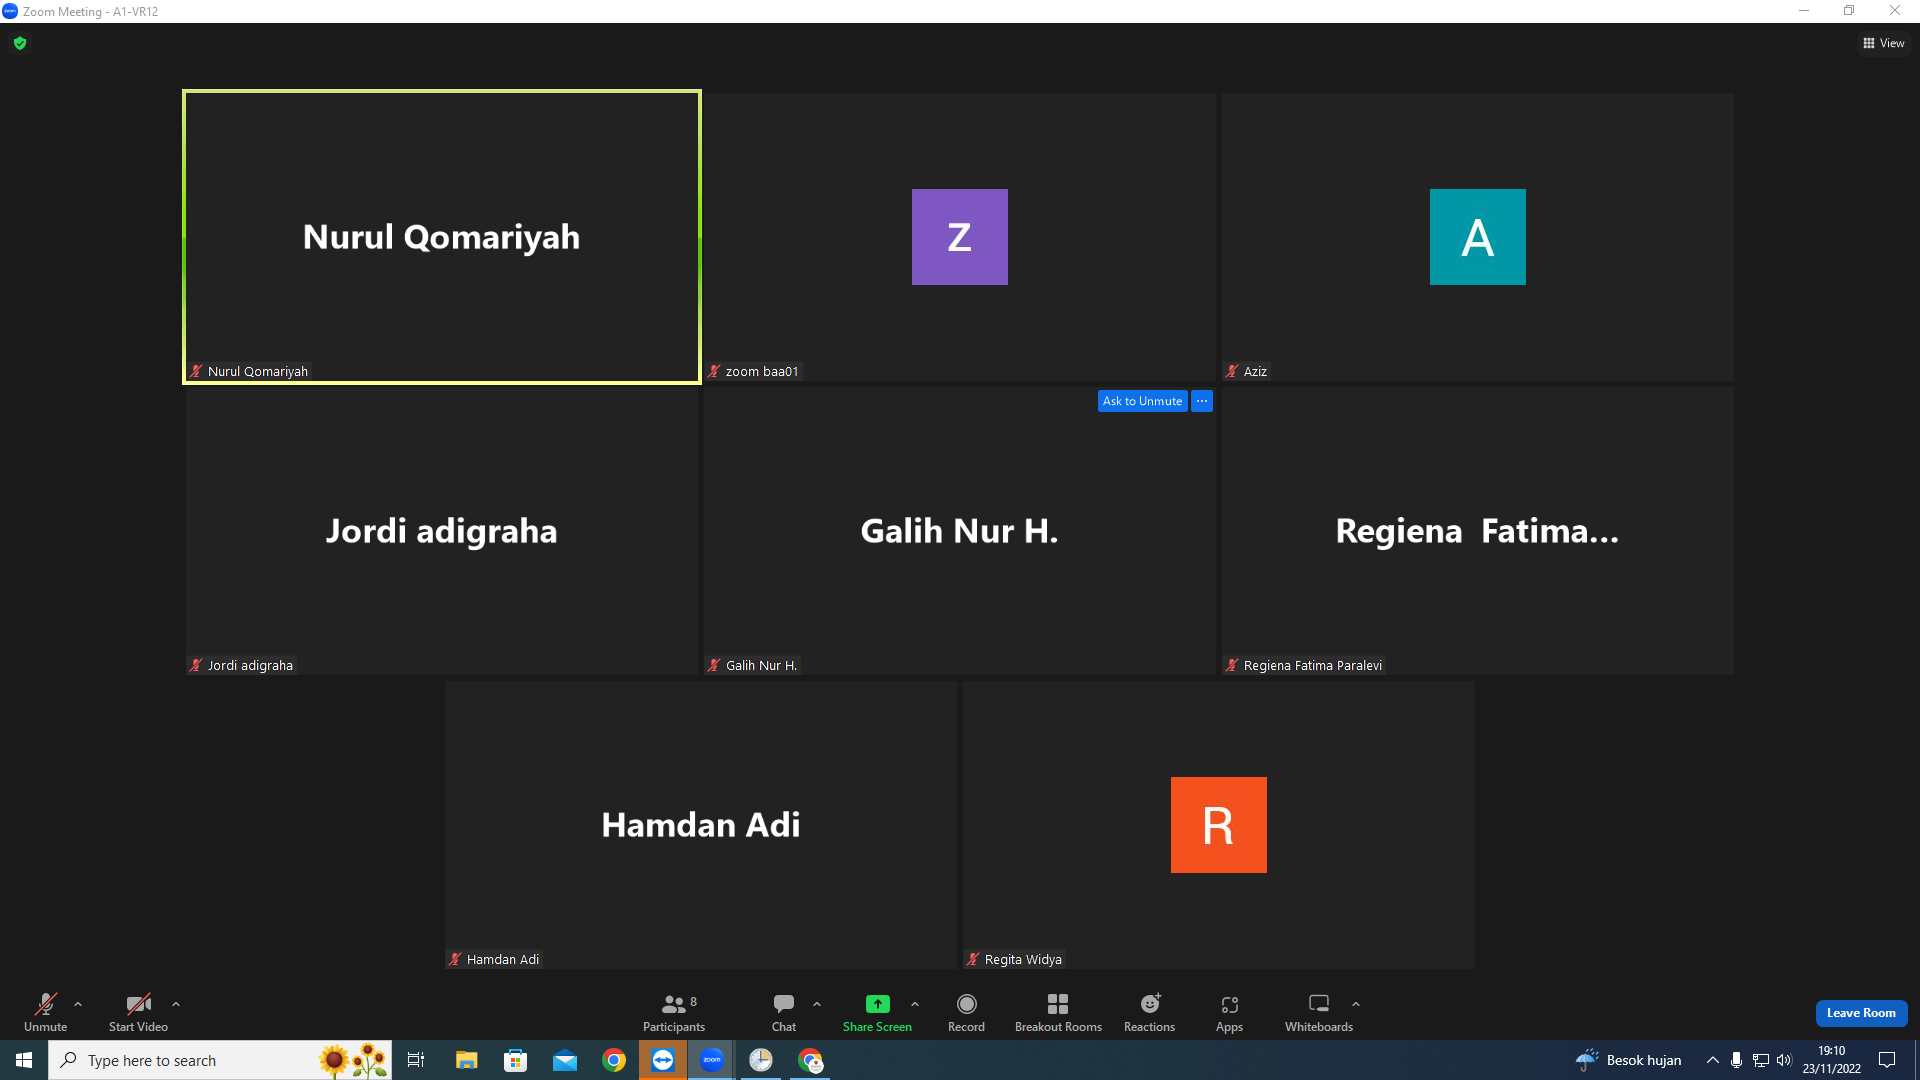Open Mail app from taskbar
The image size is (1920, 1080).
click(564, 1060)
